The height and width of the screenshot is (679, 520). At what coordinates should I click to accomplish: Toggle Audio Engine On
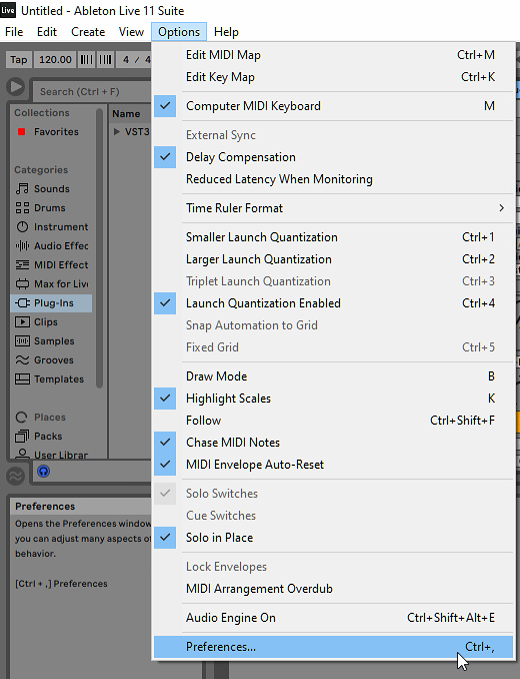click(333, 618)
